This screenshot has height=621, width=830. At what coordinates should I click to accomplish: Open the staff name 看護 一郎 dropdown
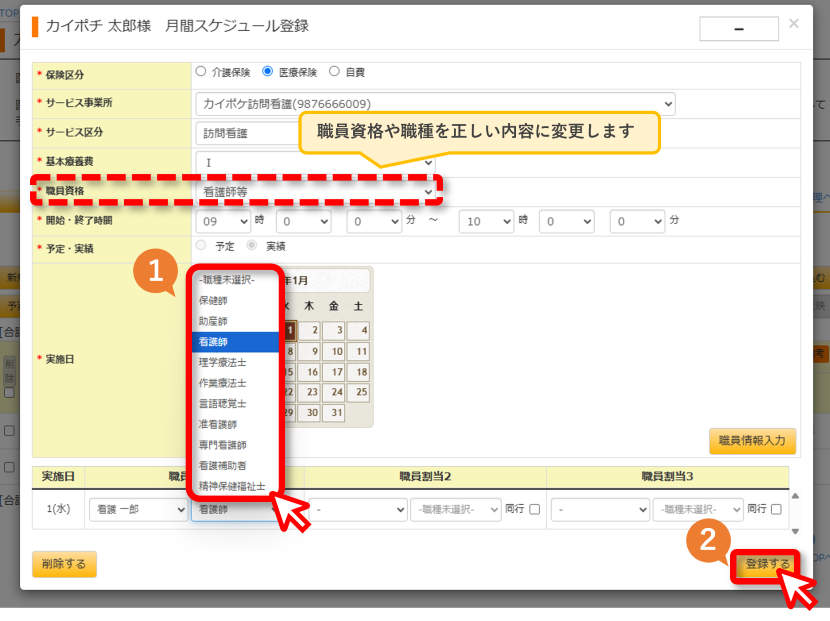[x=139, y=509]
